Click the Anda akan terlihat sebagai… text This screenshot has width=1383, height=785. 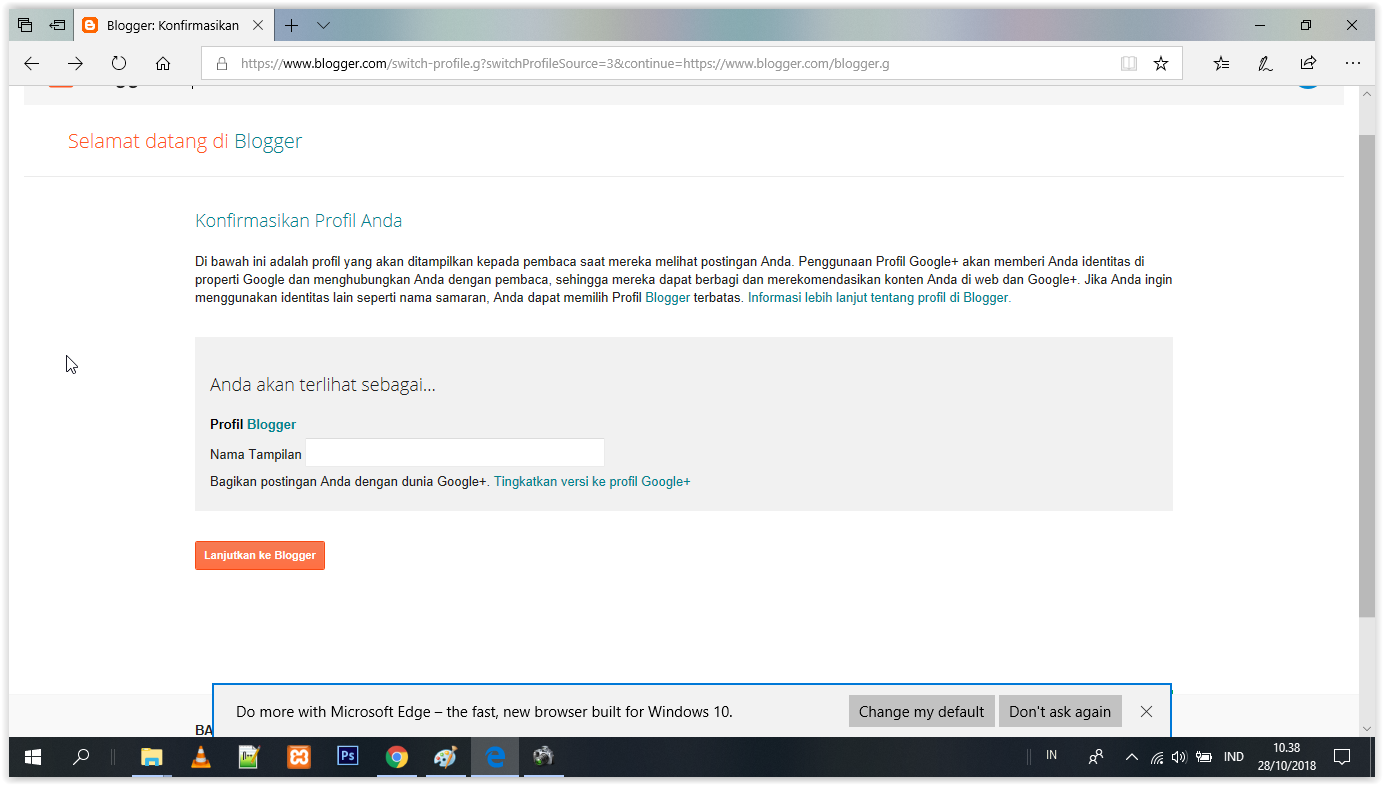(x=322, y=385)
